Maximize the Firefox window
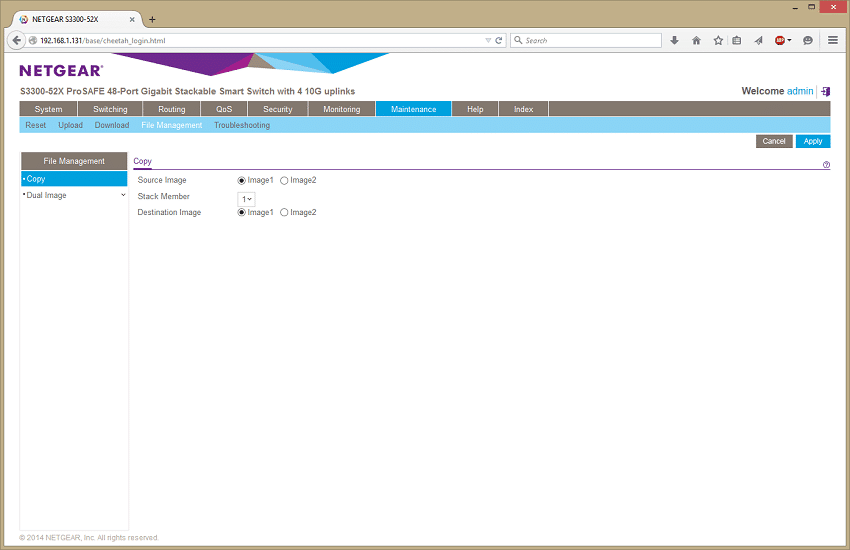The height and width of the screenshot is (550, 850). pyautogui.click(x=812, y=7)
